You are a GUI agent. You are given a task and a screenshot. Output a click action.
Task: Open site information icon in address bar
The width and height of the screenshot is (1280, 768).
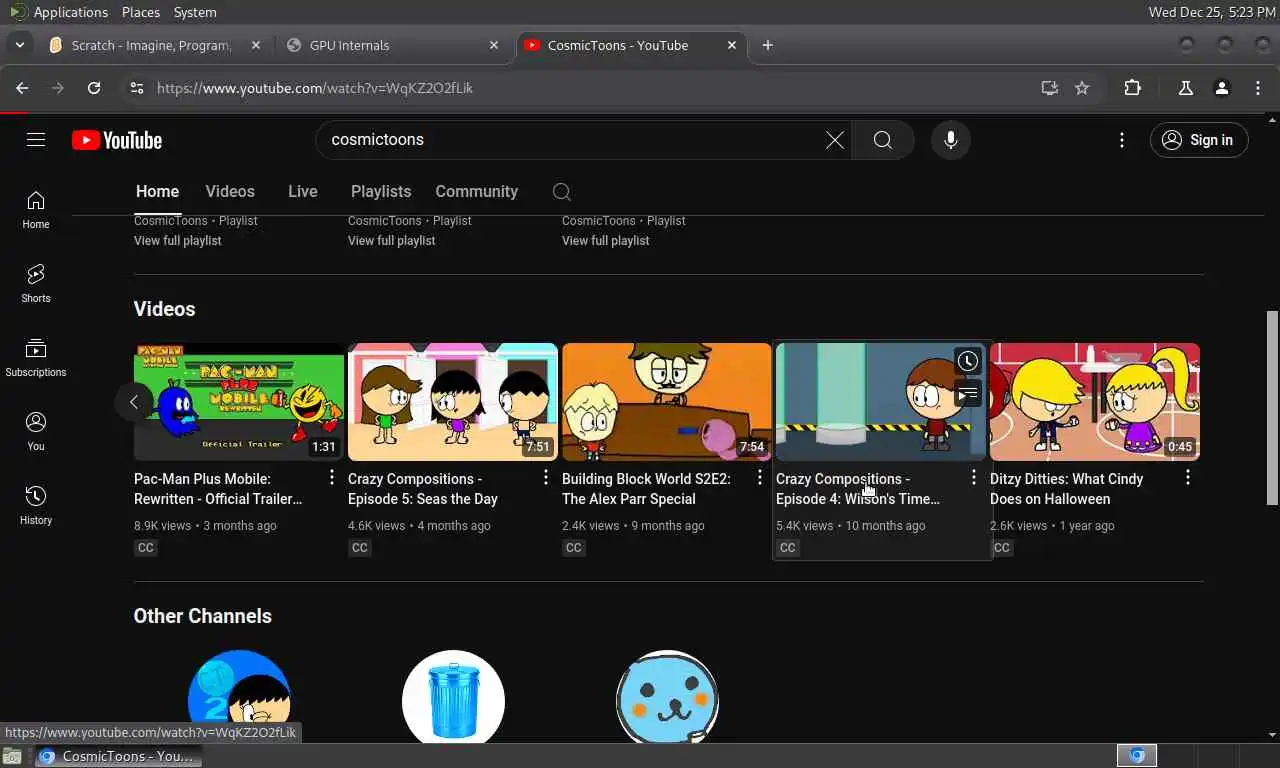(x=137, y=88)
